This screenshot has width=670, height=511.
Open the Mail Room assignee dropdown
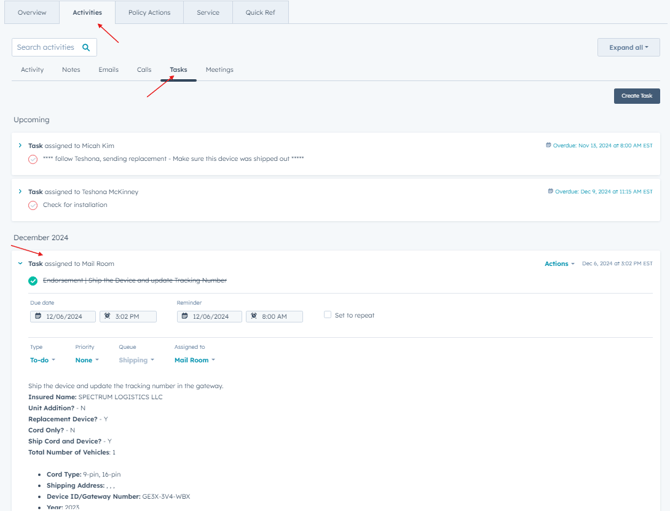[194, 360]
